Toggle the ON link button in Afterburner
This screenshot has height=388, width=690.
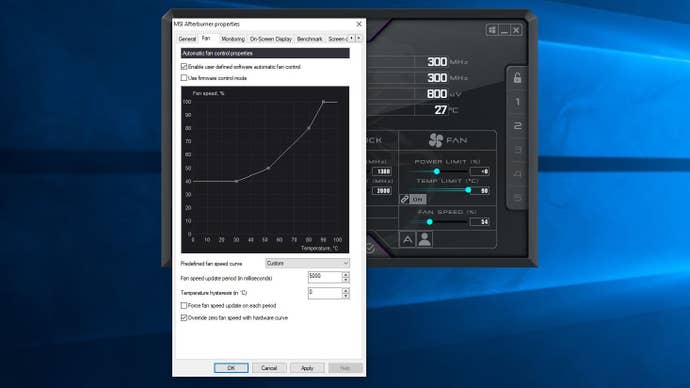[418, 199]
